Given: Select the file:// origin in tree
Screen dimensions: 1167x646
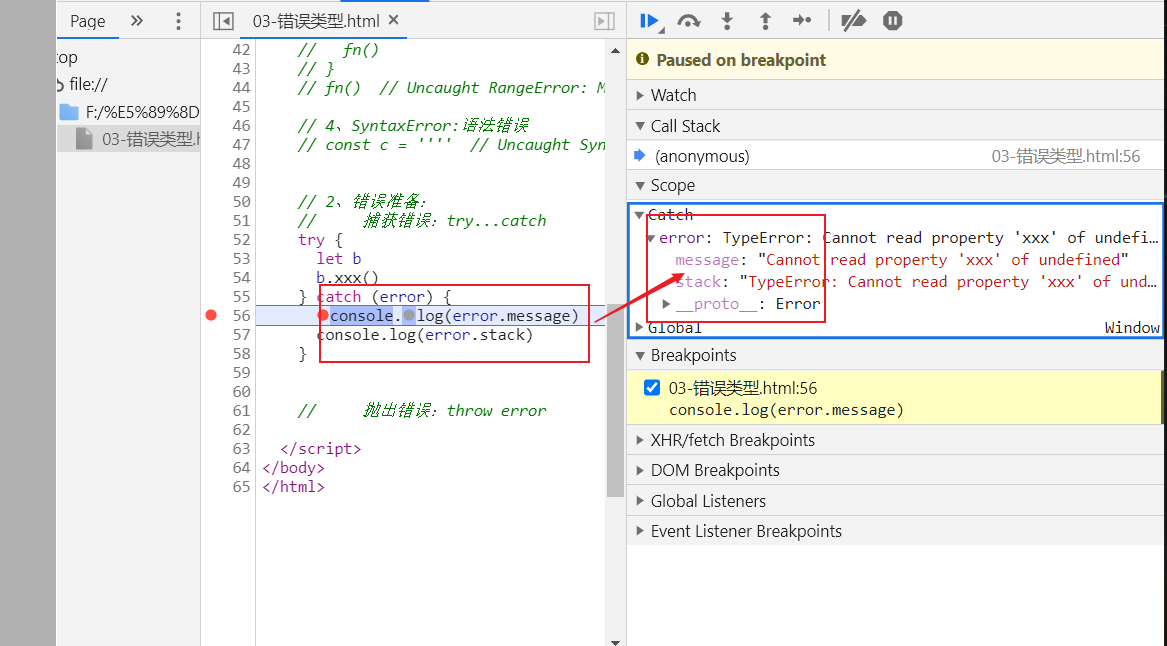Looking at the screenshot, I should click(x=88, y=84).
